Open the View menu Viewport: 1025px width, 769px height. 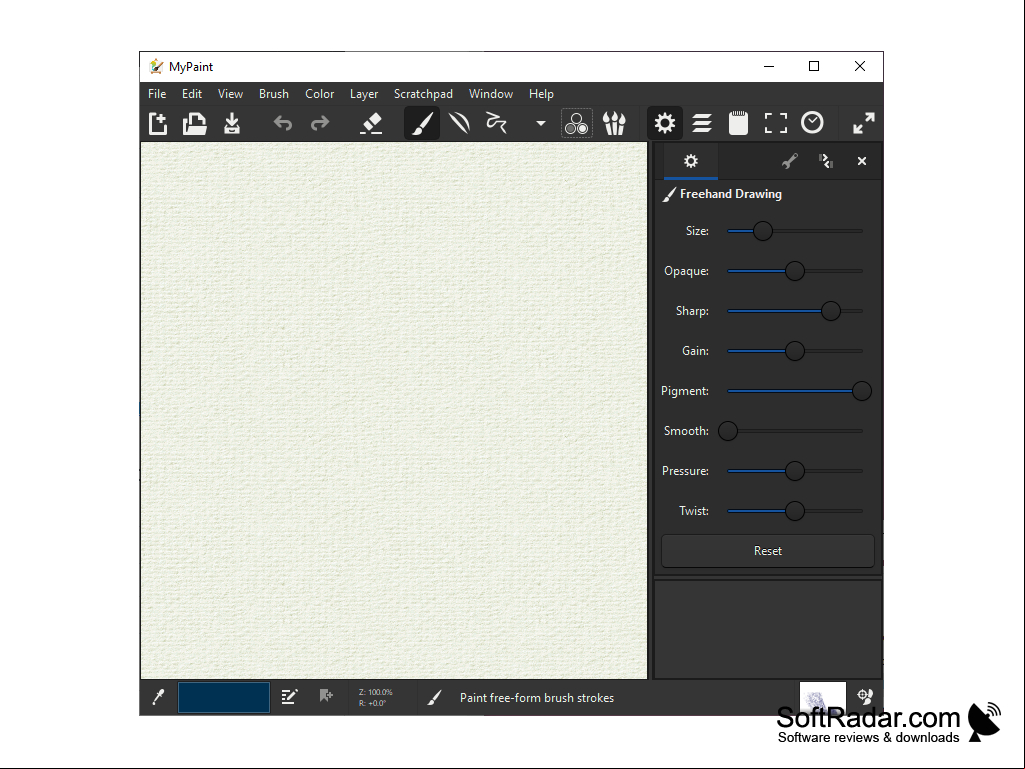tap(230, 94)
